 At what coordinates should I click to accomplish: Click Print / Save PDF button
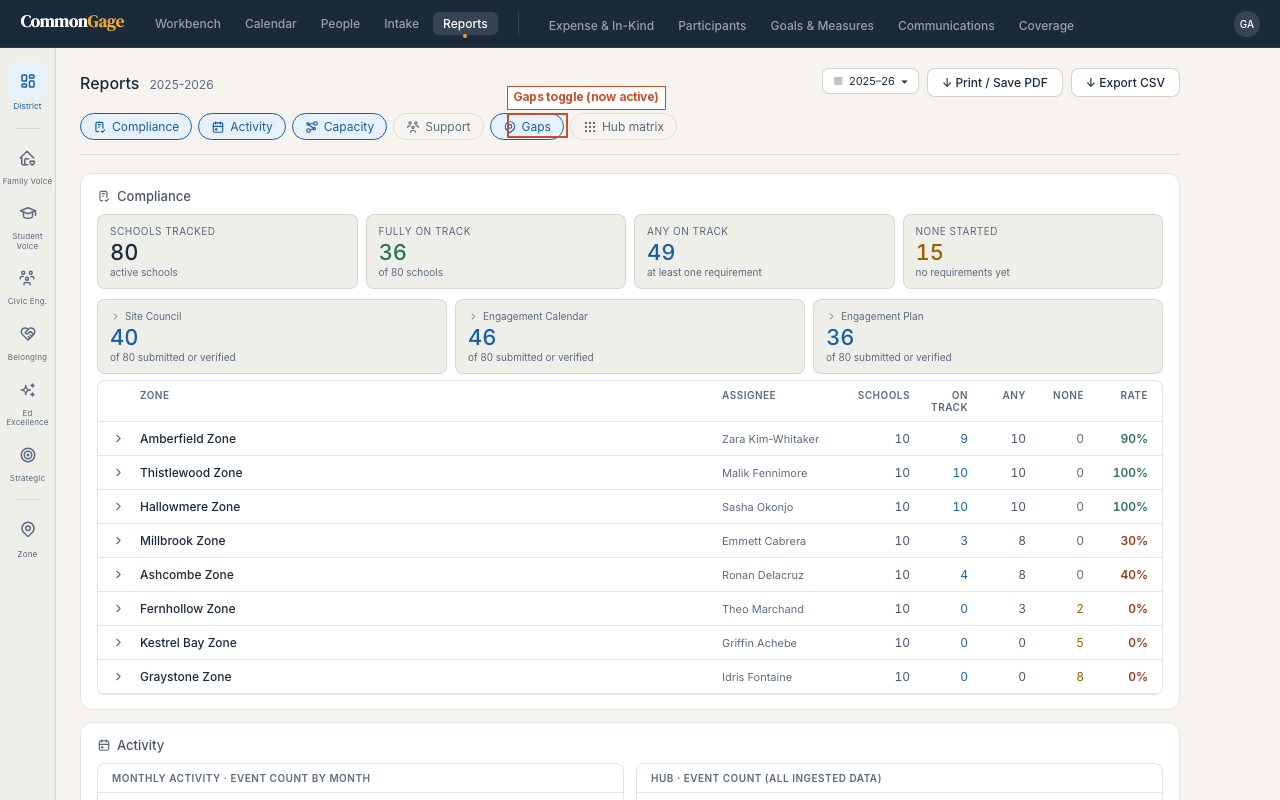click(995, 82)
